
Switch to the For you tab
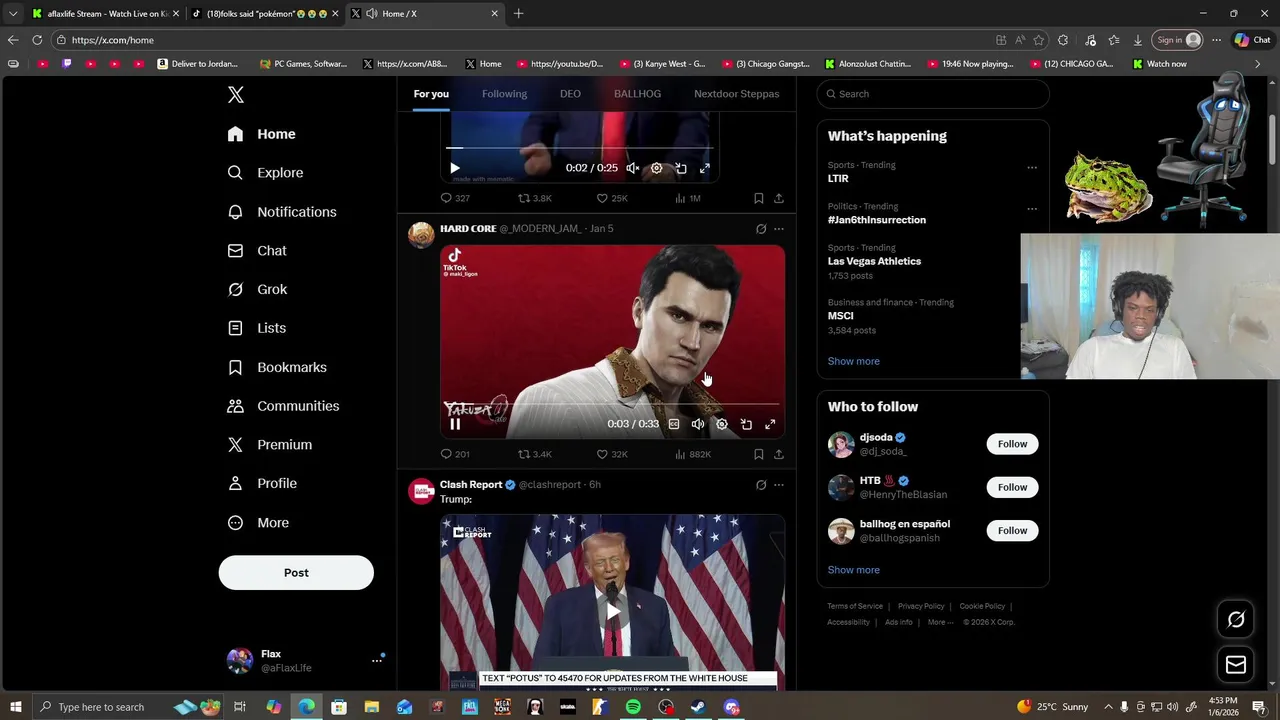coord(431,94)
